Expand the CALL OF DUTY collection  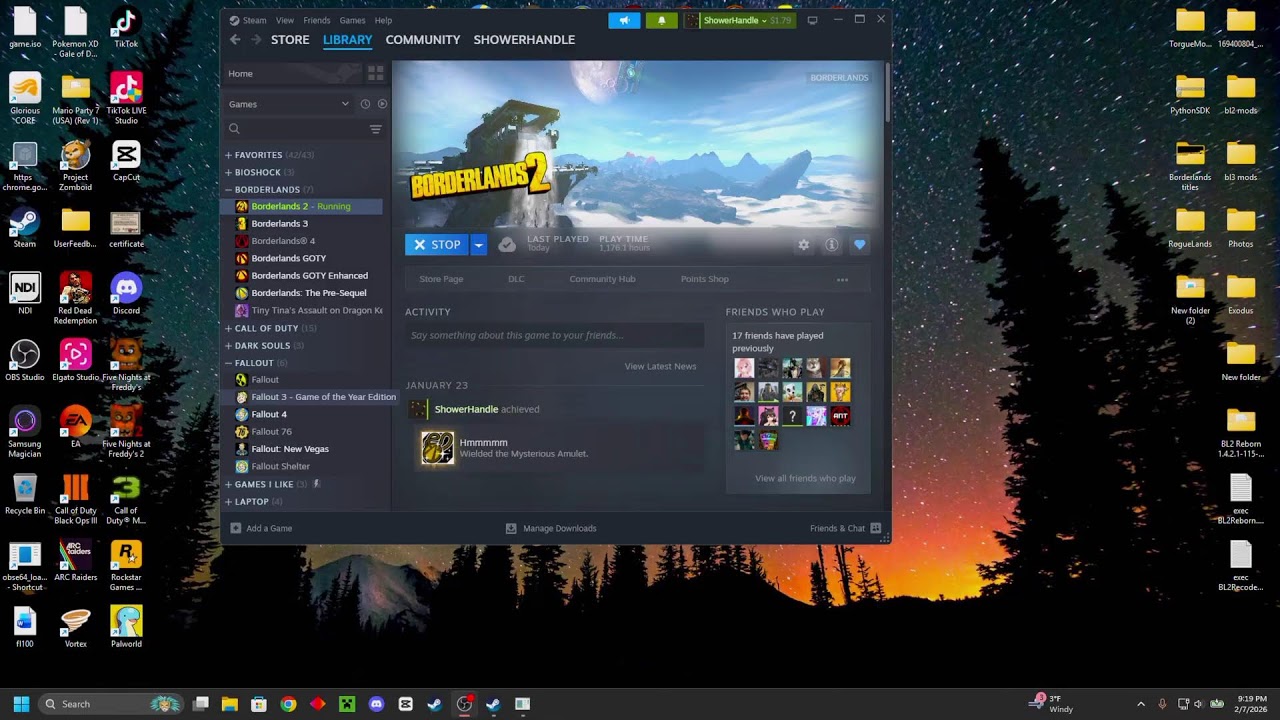(228, 328)
